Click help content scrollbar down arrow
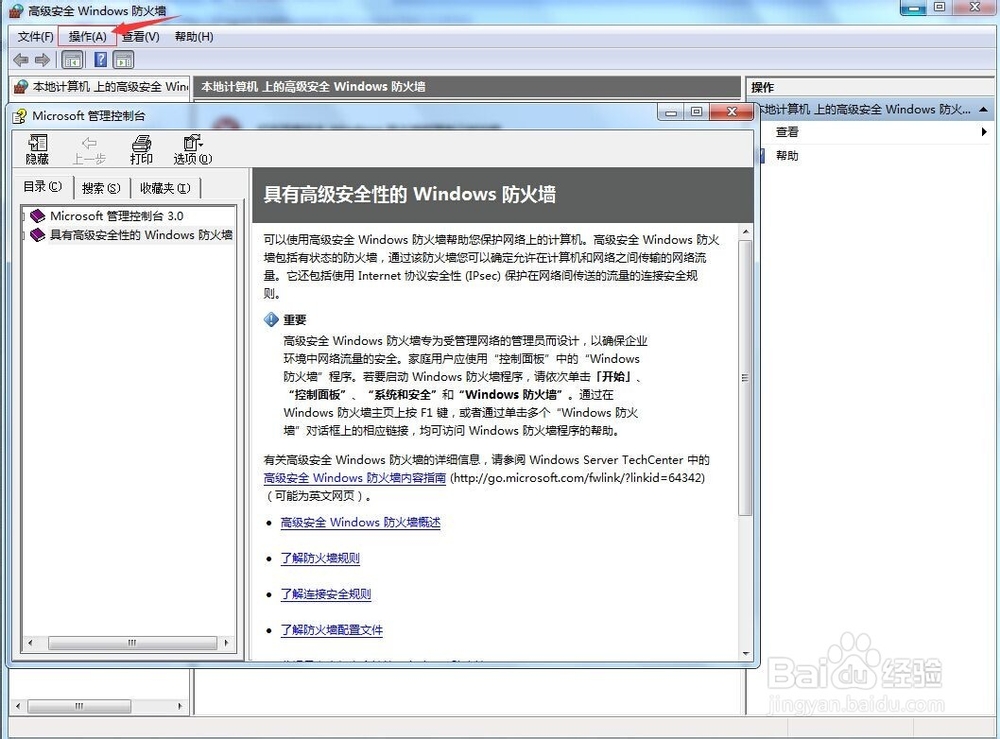This screenshot has width=1000, height=739. [745, 654]
